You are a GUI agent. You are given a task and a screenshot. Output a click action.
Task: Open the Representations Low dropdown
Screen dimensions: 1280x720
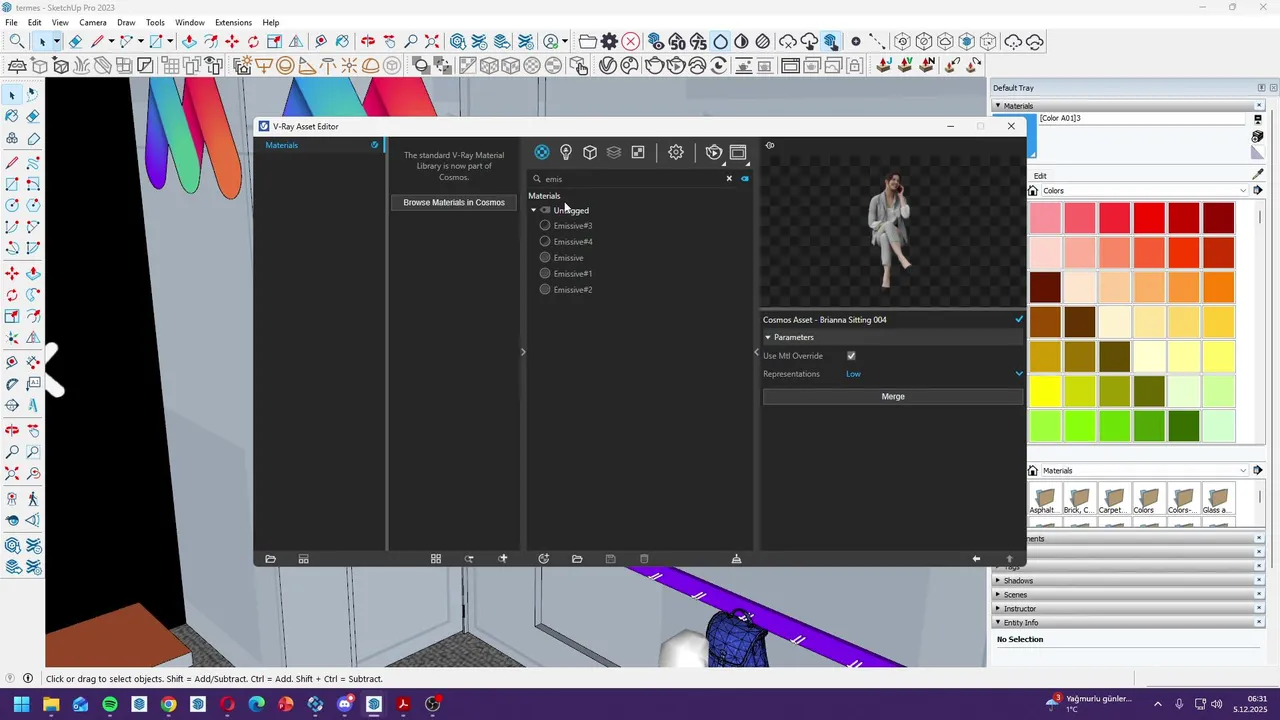point(932,374)
